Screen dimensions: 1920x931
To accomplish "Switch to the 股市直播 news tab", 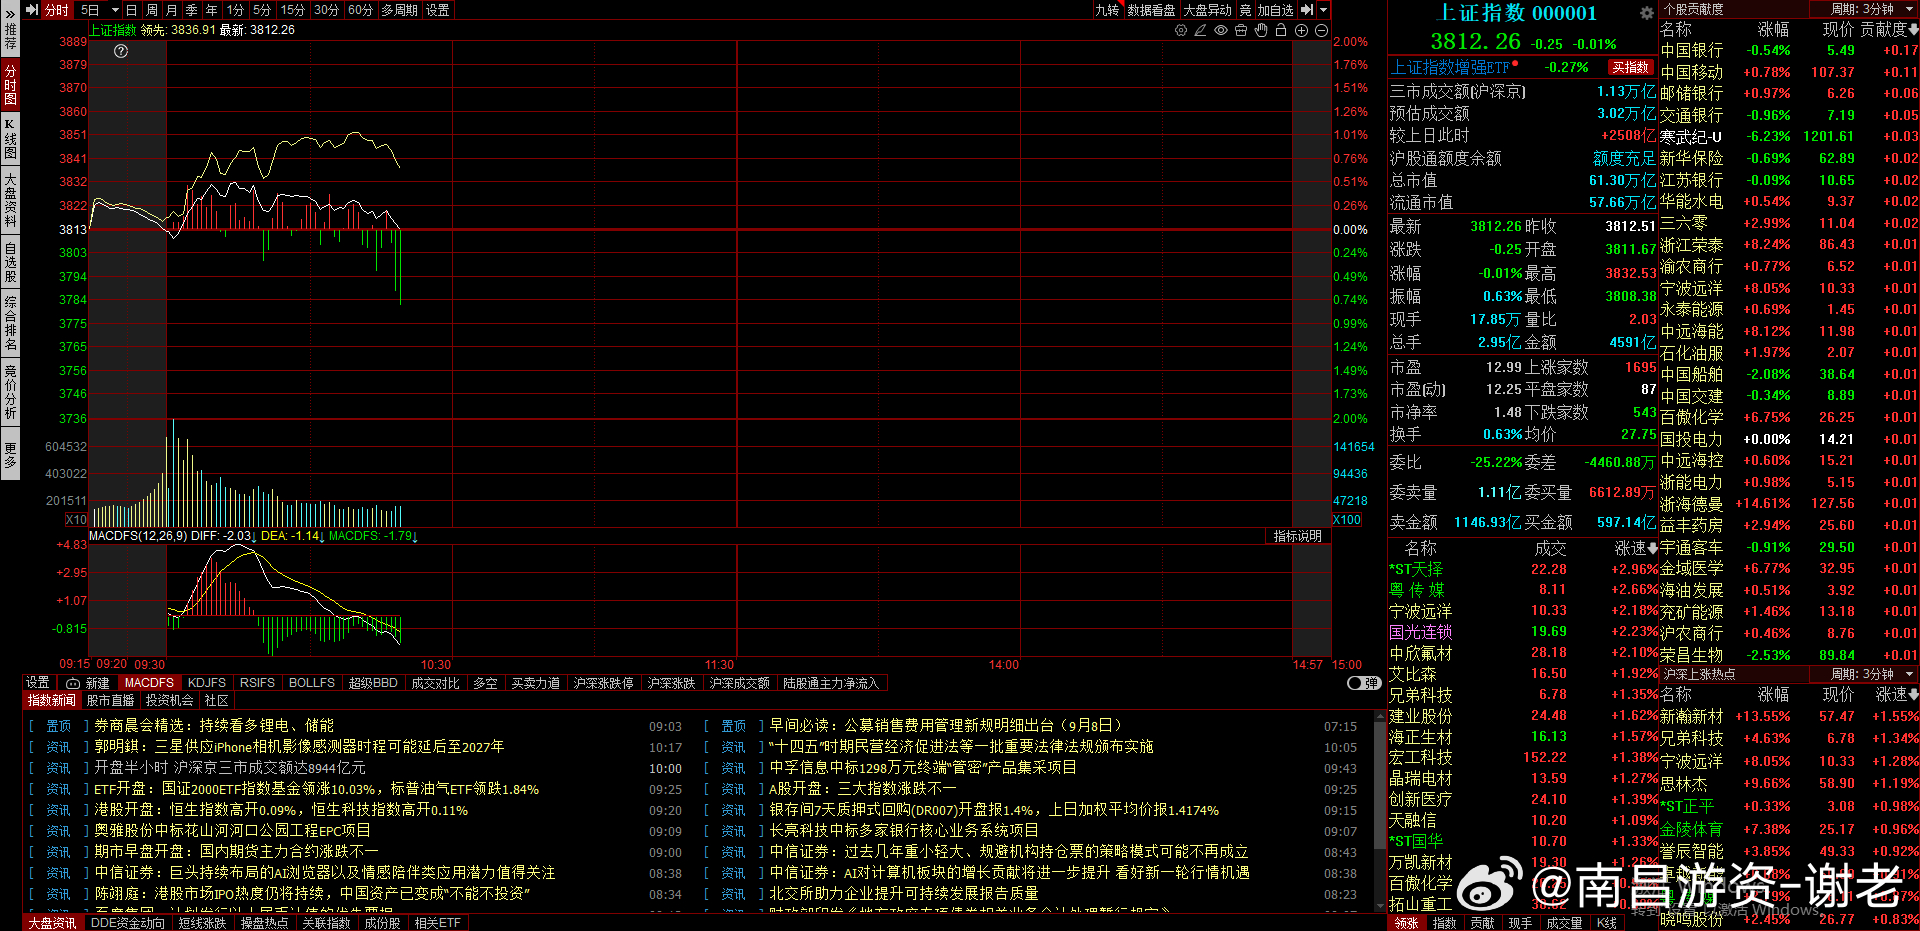I will [110, 701].
